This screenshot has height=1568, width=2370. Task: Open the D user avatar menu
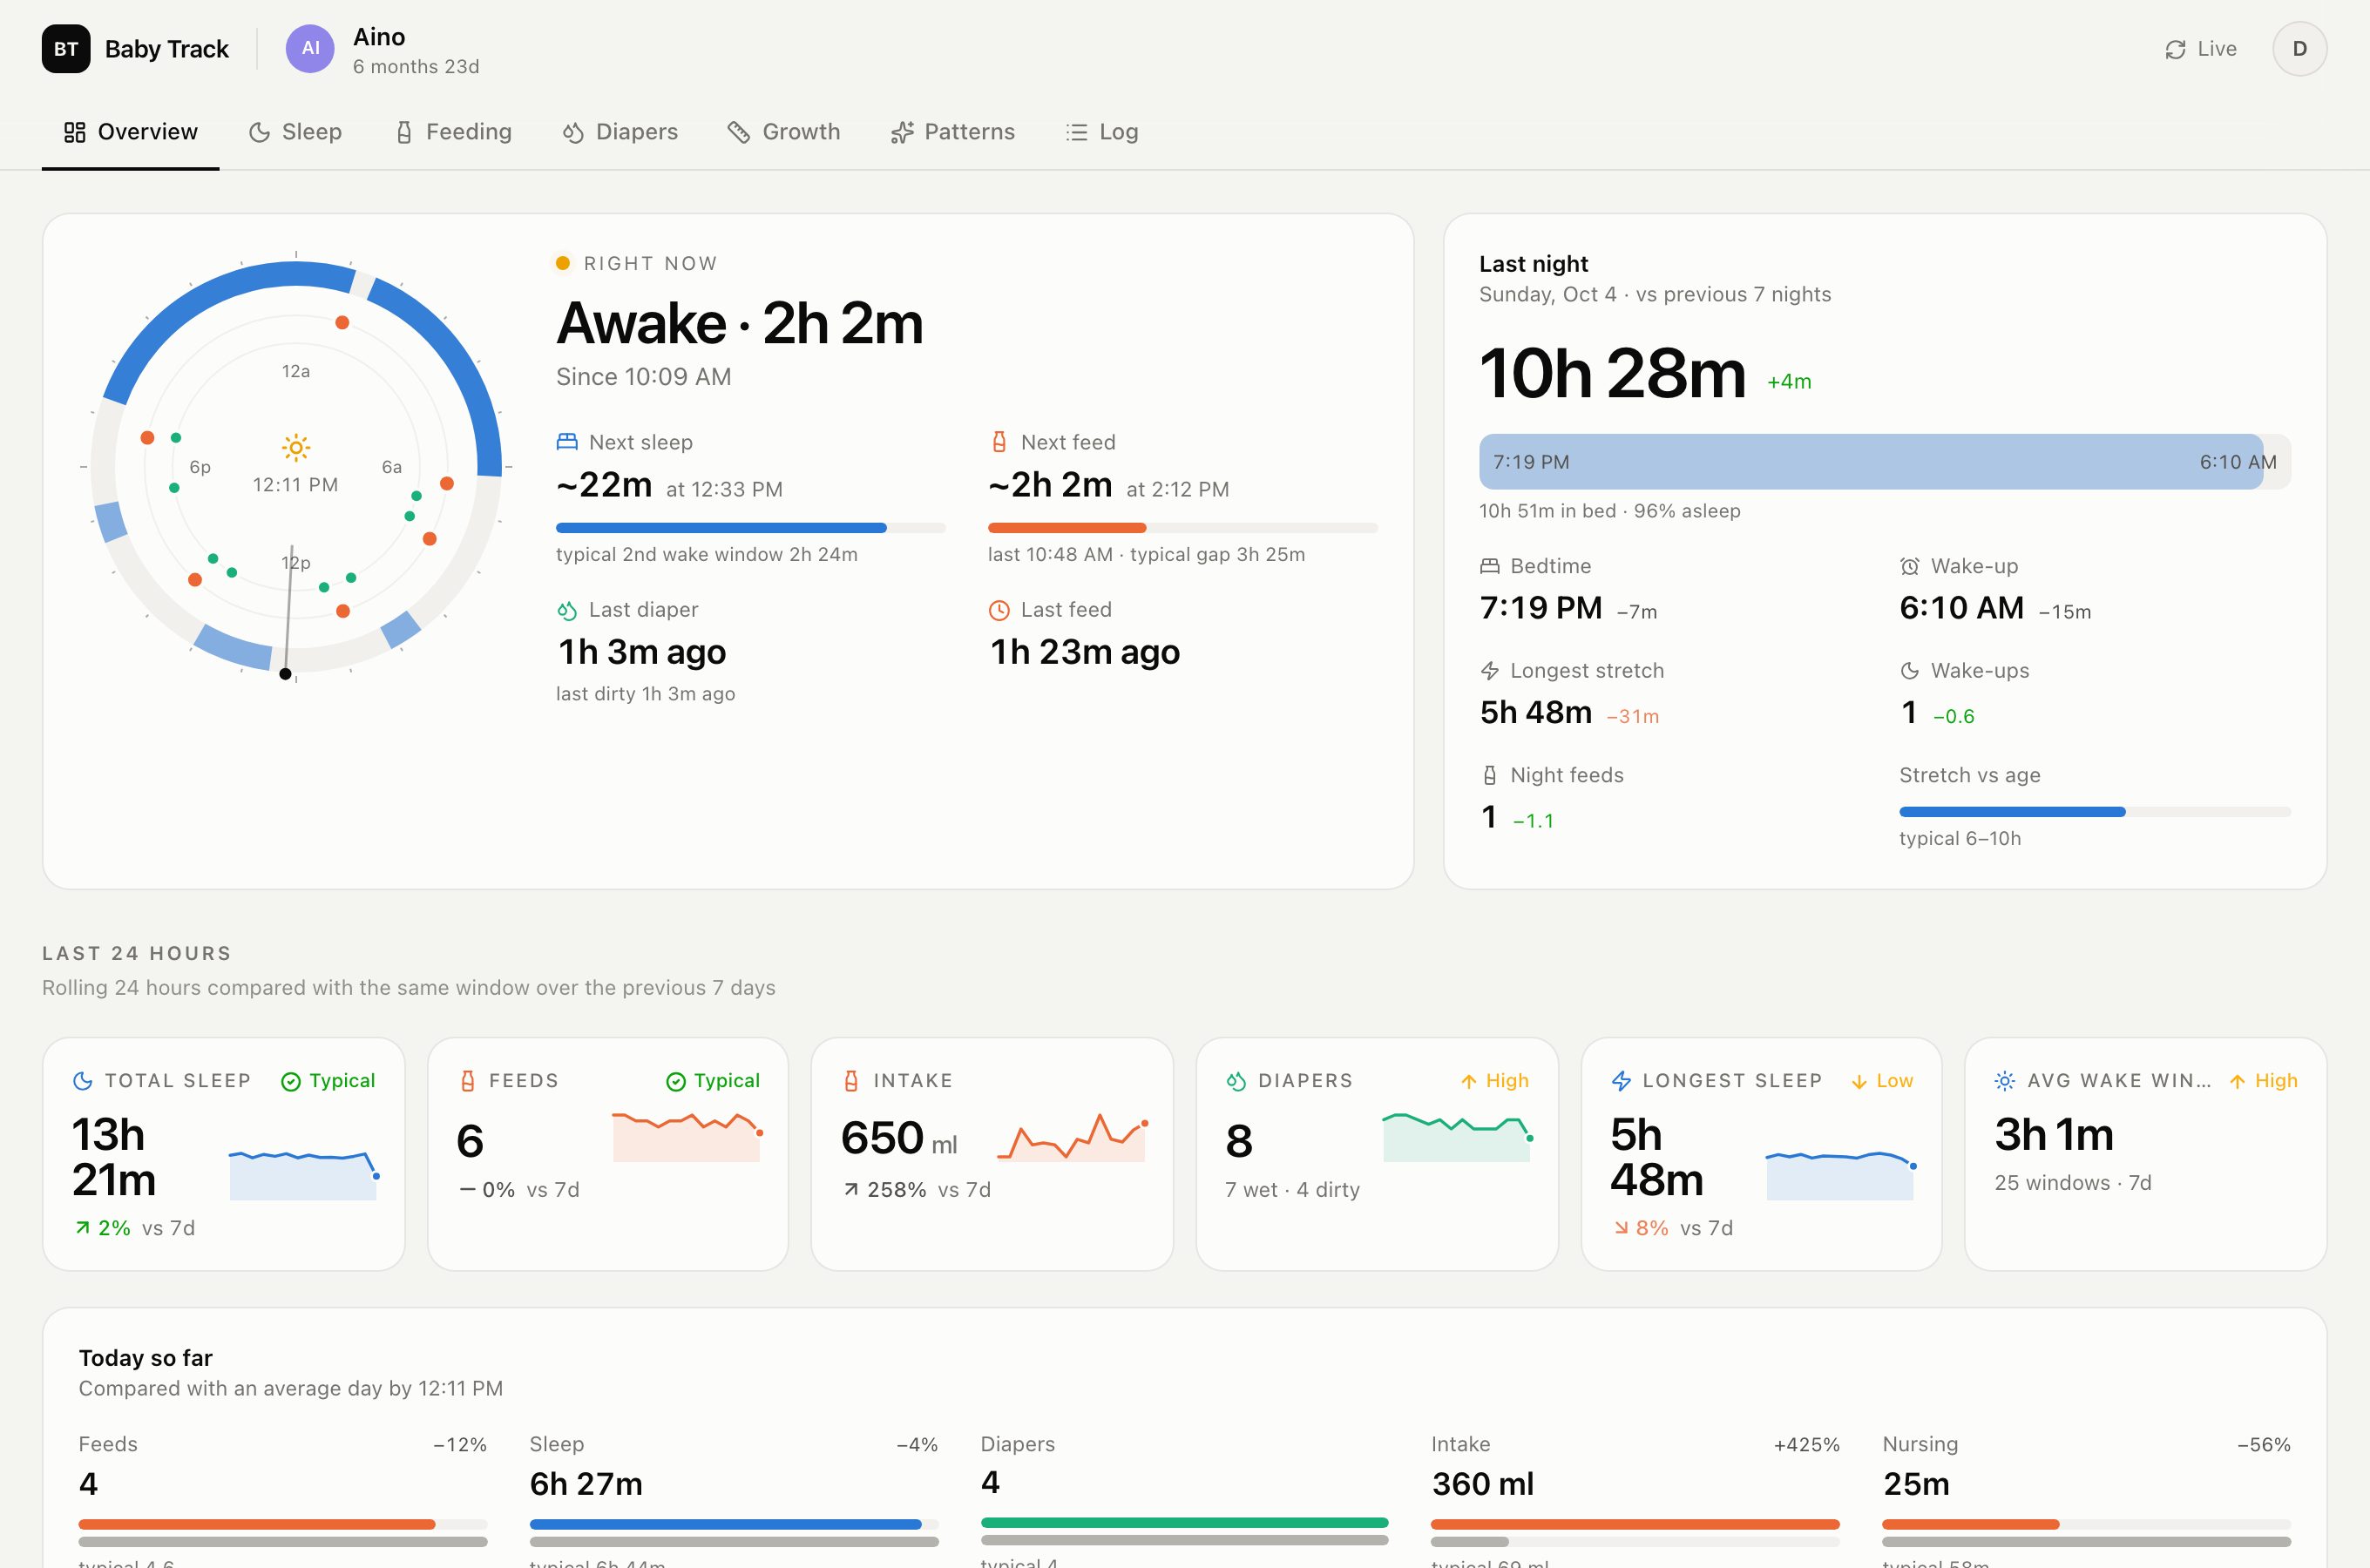click(x=2299, y=49)
